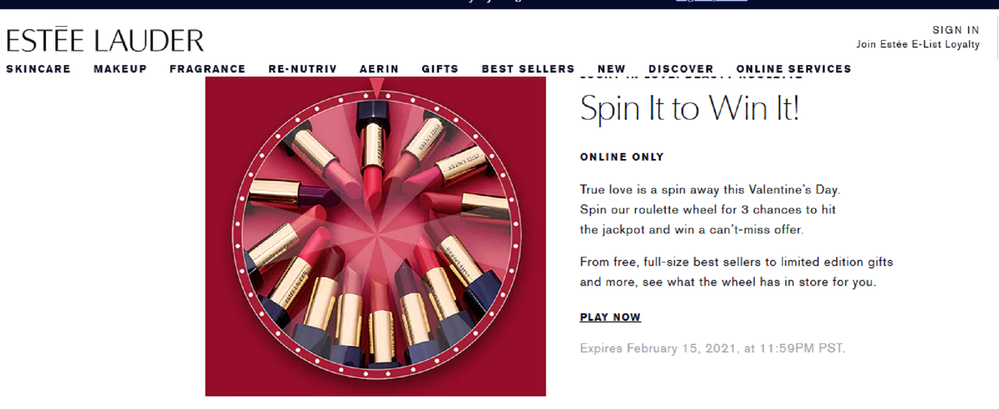Click the roulette wheel center hub

378,231
